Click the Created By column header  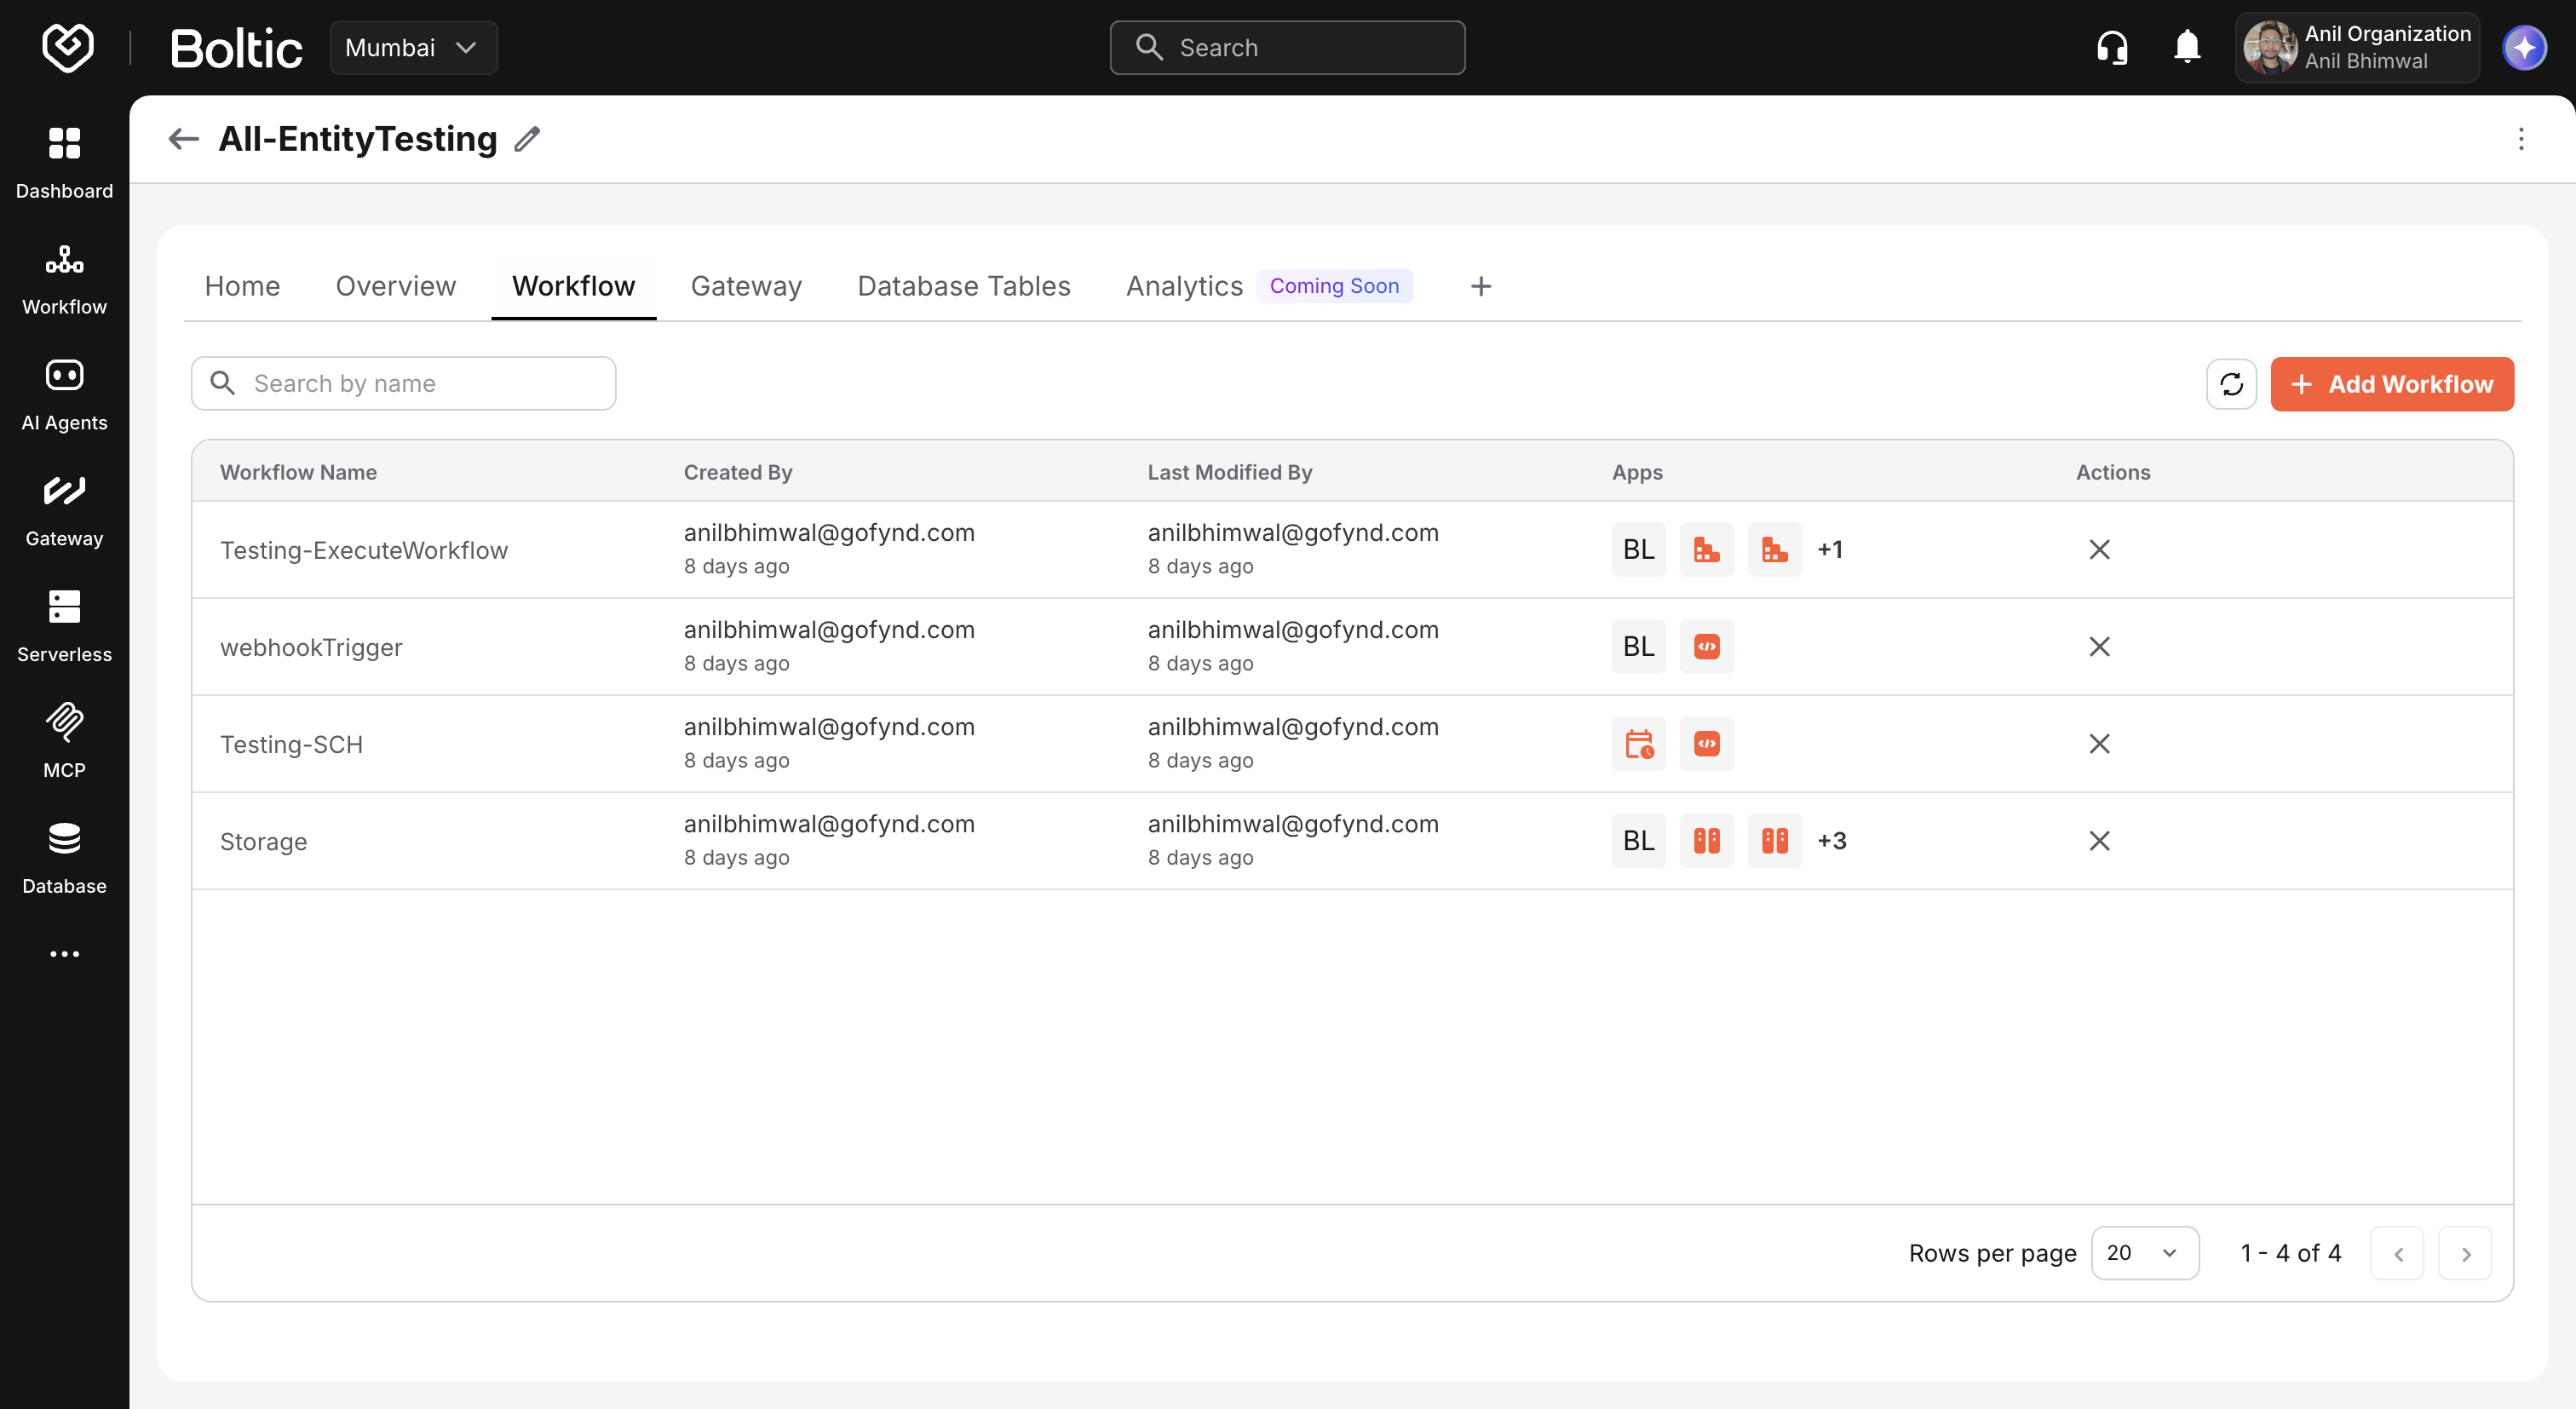(x=738, y=472)
